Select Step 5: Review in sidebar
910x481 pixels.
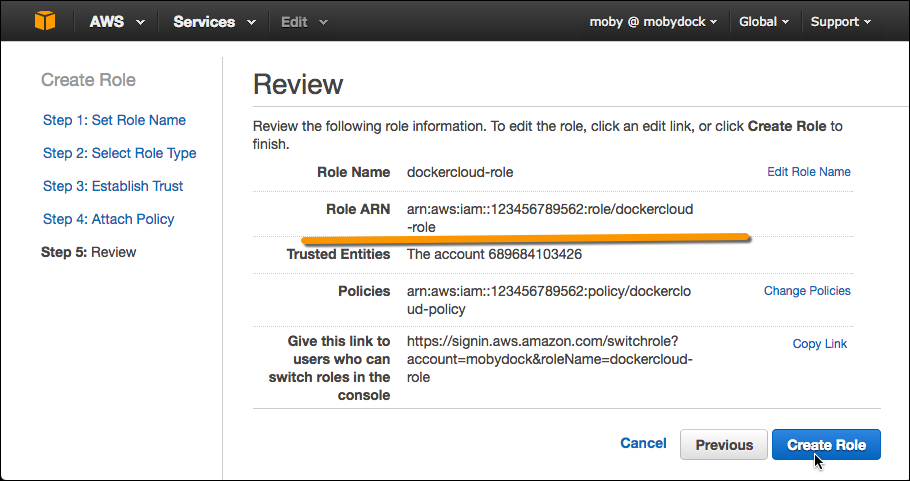click(88, 252)
